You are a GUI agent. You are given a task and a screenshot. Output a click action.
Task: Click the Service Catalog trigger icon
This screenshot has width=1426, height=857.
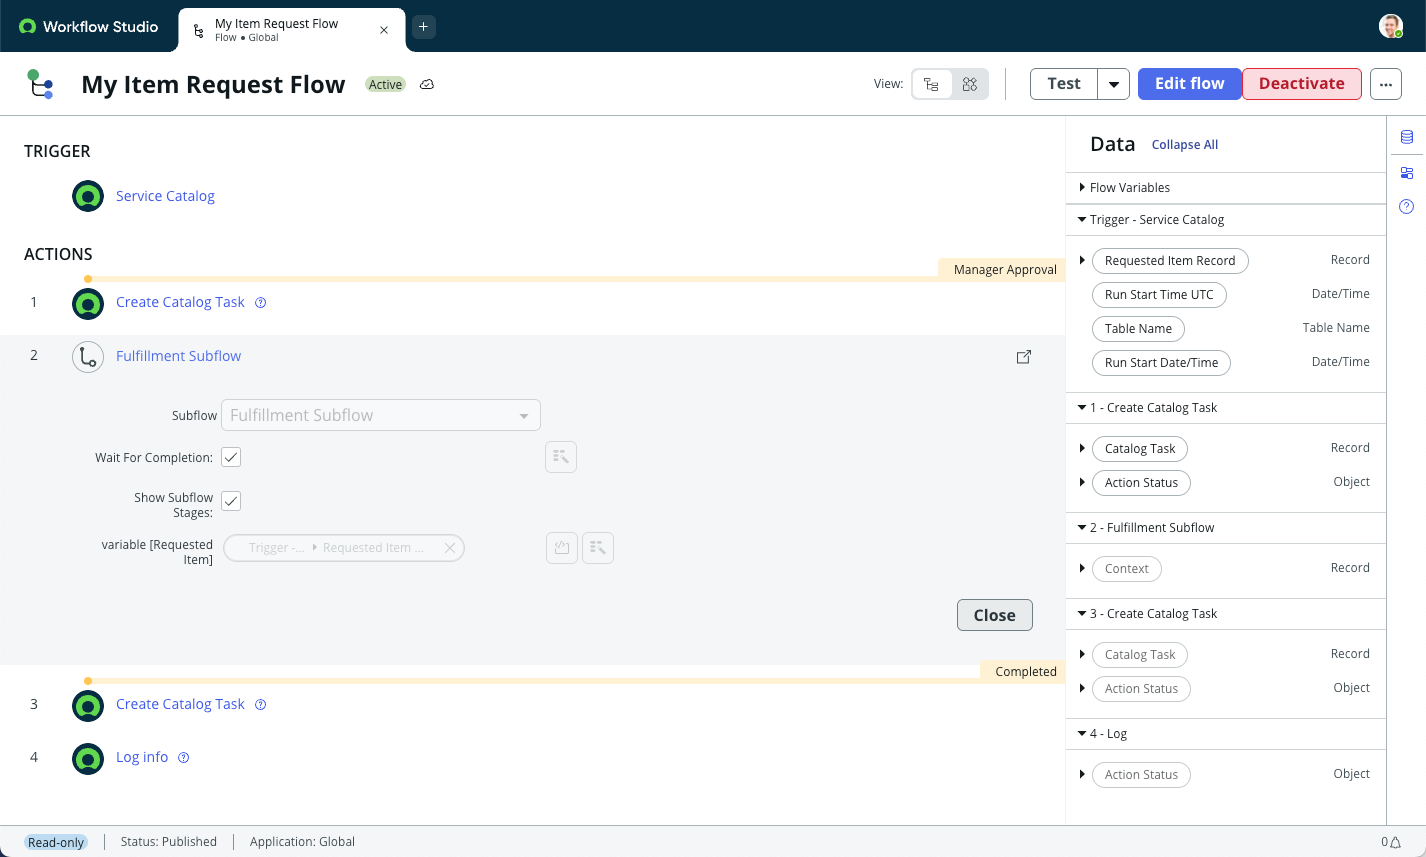(88, 196)
